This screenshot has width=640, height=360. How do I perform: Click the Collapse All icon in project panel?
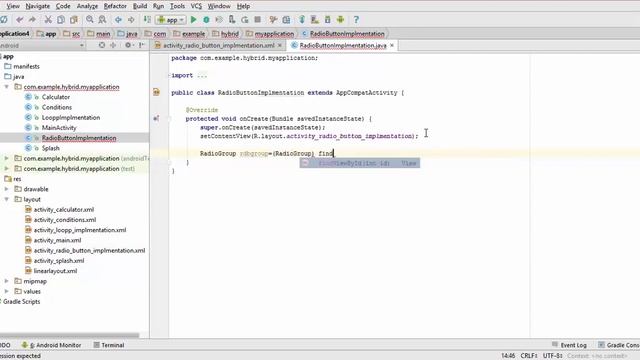click(x=113, y=45)
